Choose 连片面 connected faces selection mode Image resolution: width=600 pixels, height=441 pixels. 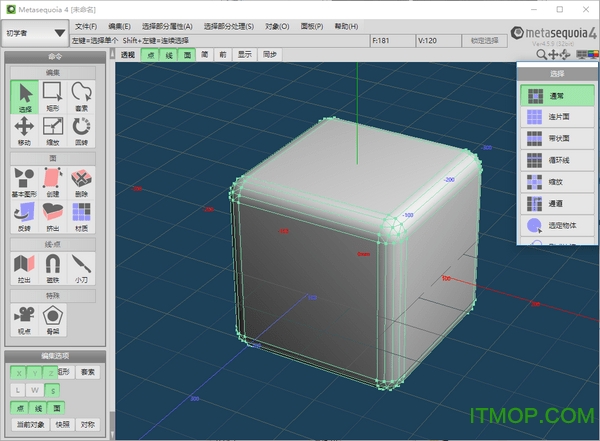557,117
